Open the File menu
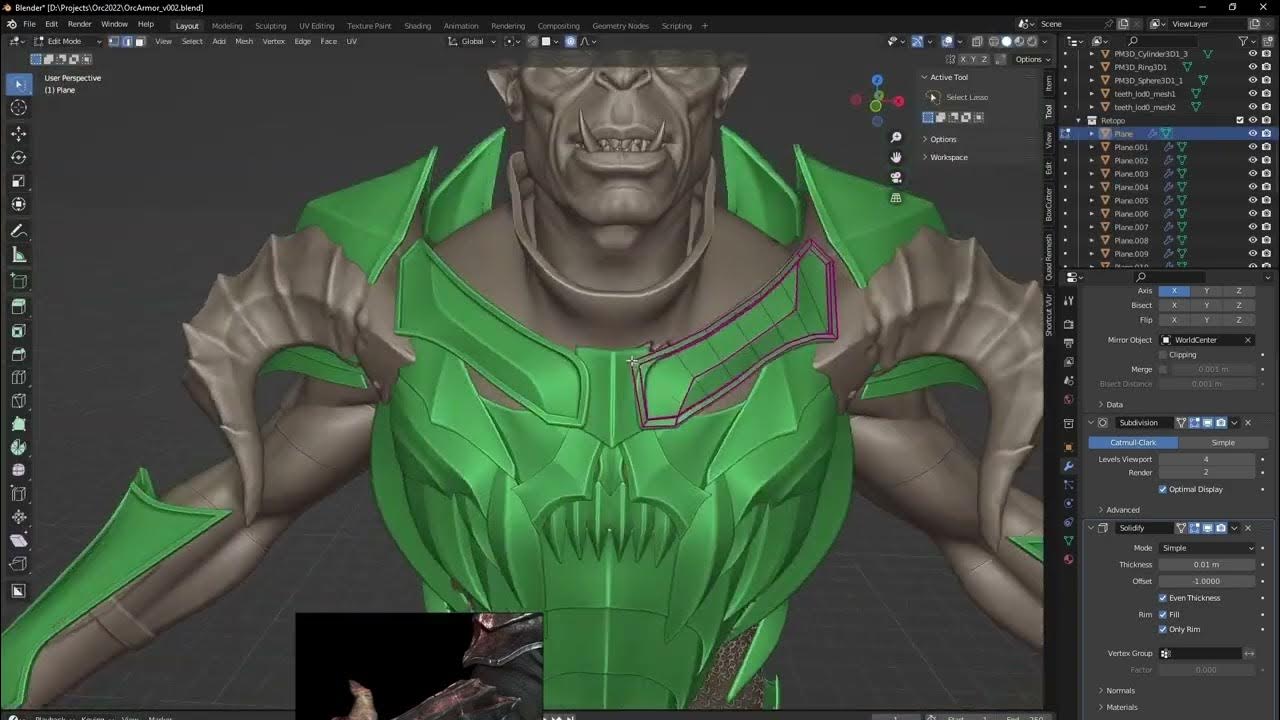Screen dimensions: 1280x720 click(29, 24)
